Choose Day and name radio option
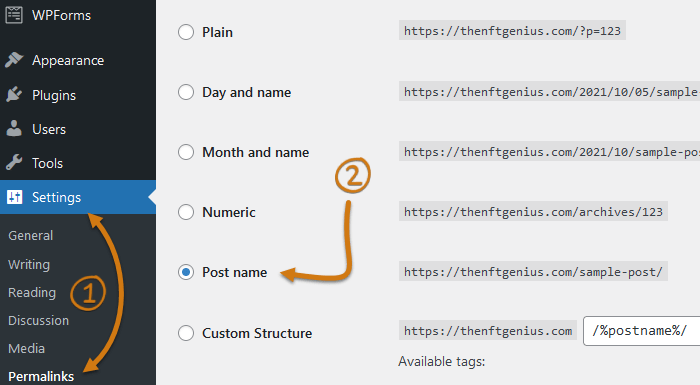The height and width of the screenshot is (385, 700). pos(186,92)
